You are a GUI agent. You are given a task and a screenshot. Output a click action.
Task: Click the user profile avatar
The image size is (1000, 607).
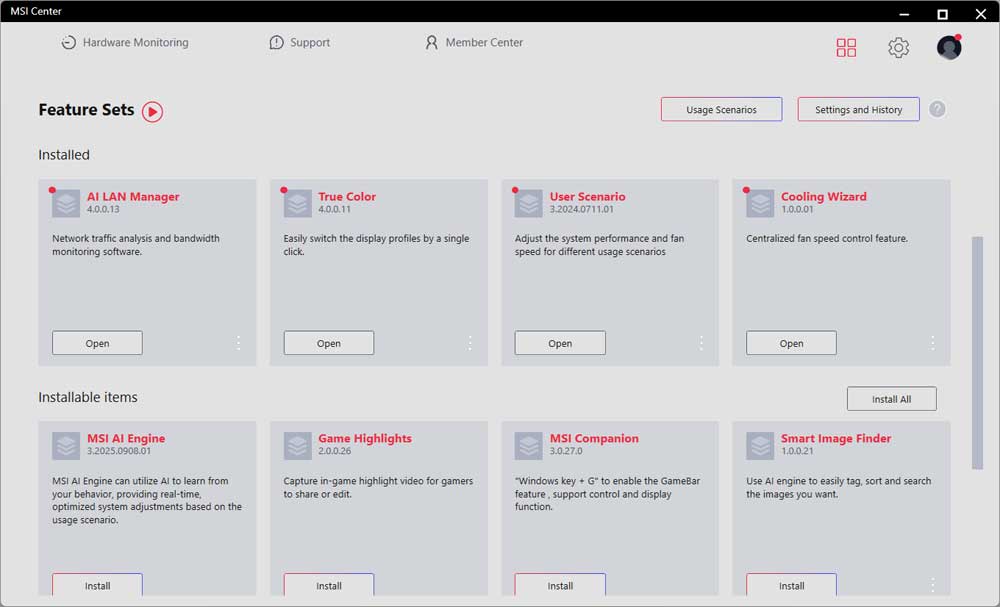pos(949,47)
